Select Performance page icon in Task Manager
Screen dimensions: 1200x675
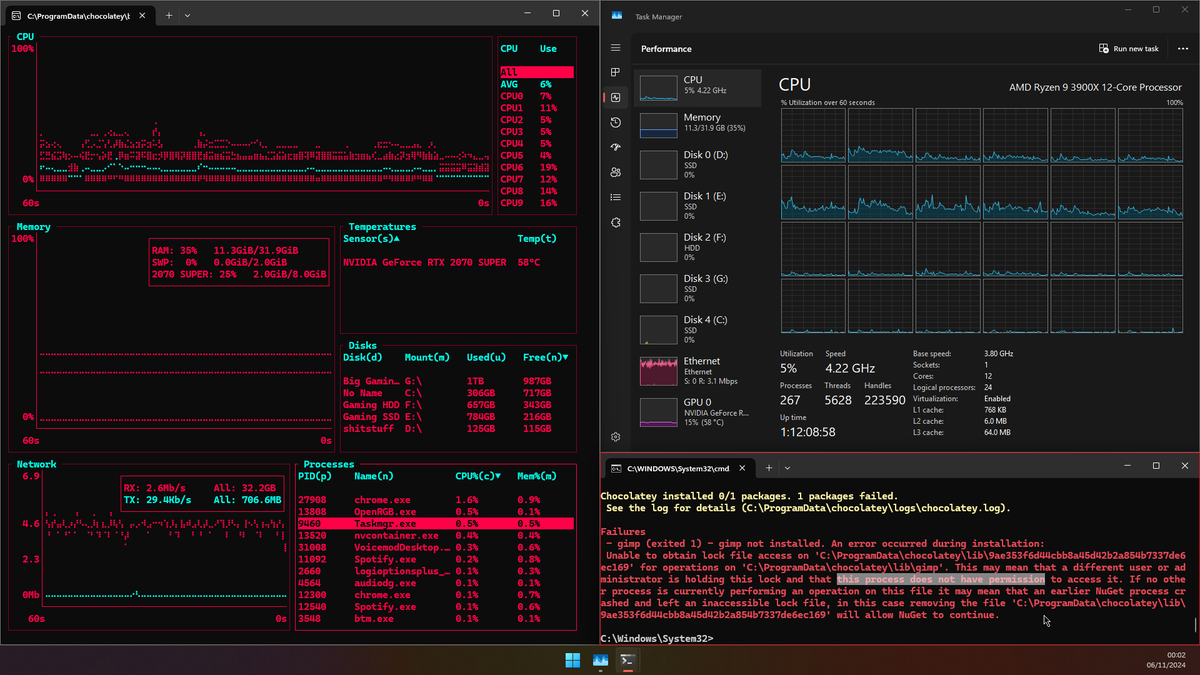[x=616, y=97]
